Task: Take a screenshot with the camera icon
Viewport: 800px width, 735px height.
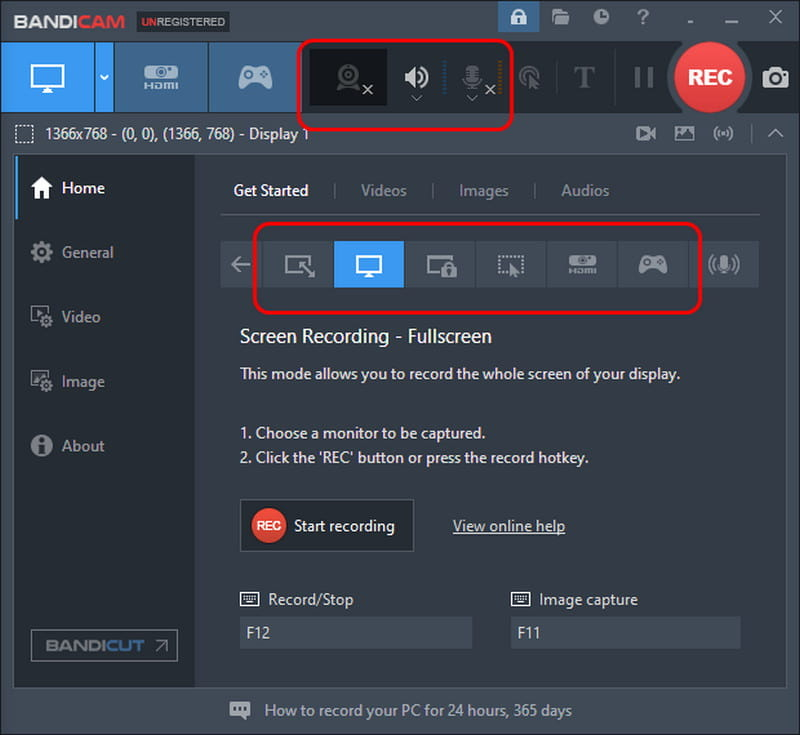Action: (x=775, y=78)
